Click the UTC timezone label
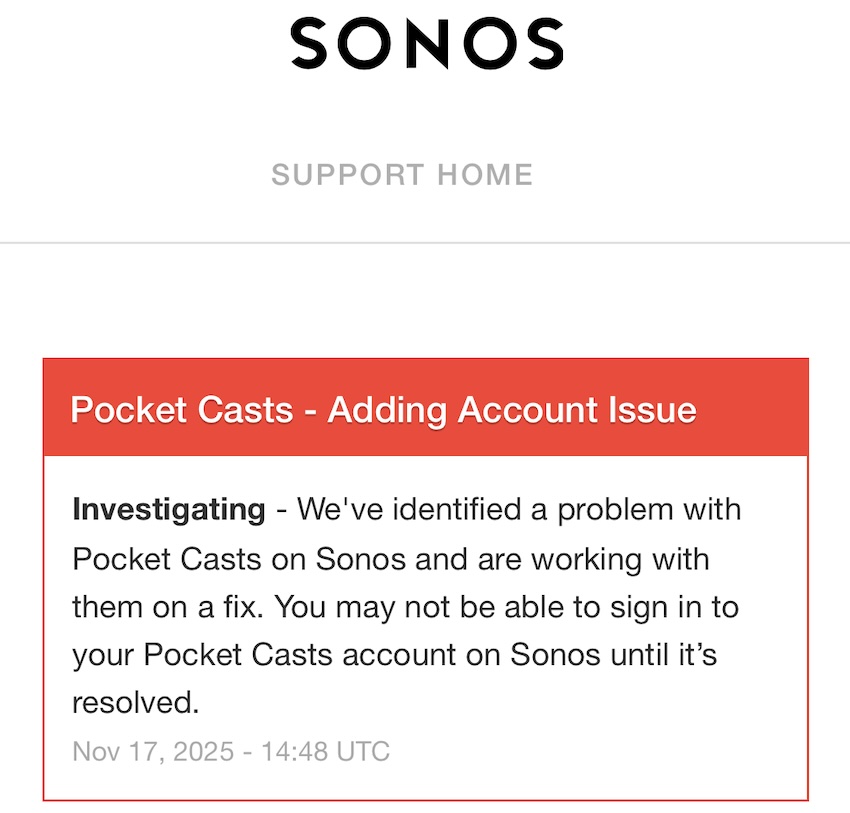Image resolution: width=850 pixels, height=813 pixels. (364, 751)
